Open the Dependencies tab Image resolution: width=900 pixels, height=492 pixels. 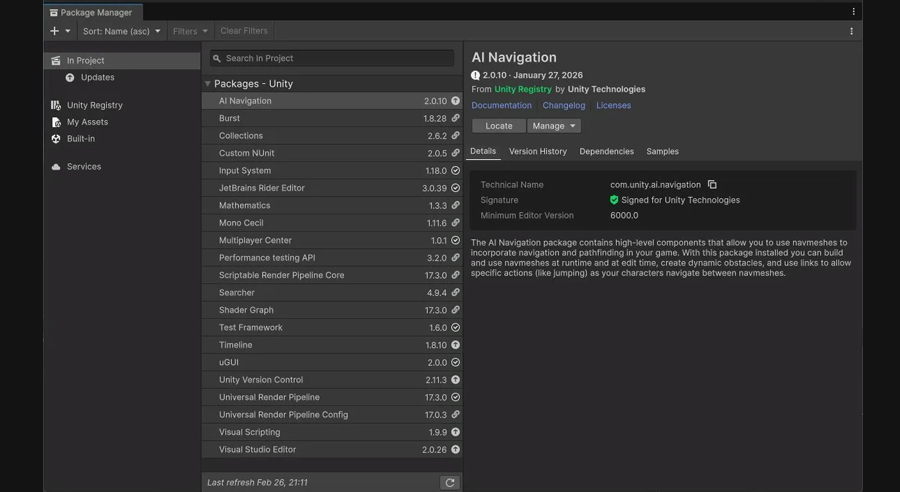tap(606, 152)
